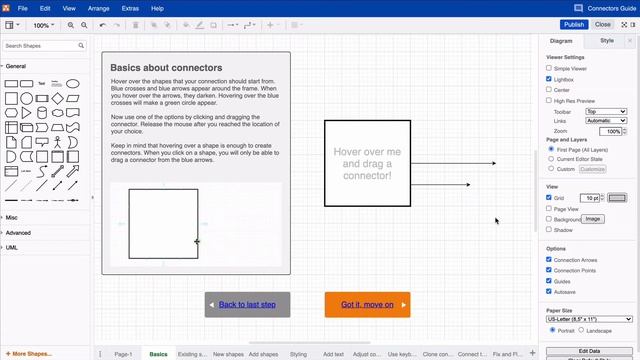Viewport: 640px width, 360px height.
Task: Select the diamond shape in General
Action: click(58, 98)
